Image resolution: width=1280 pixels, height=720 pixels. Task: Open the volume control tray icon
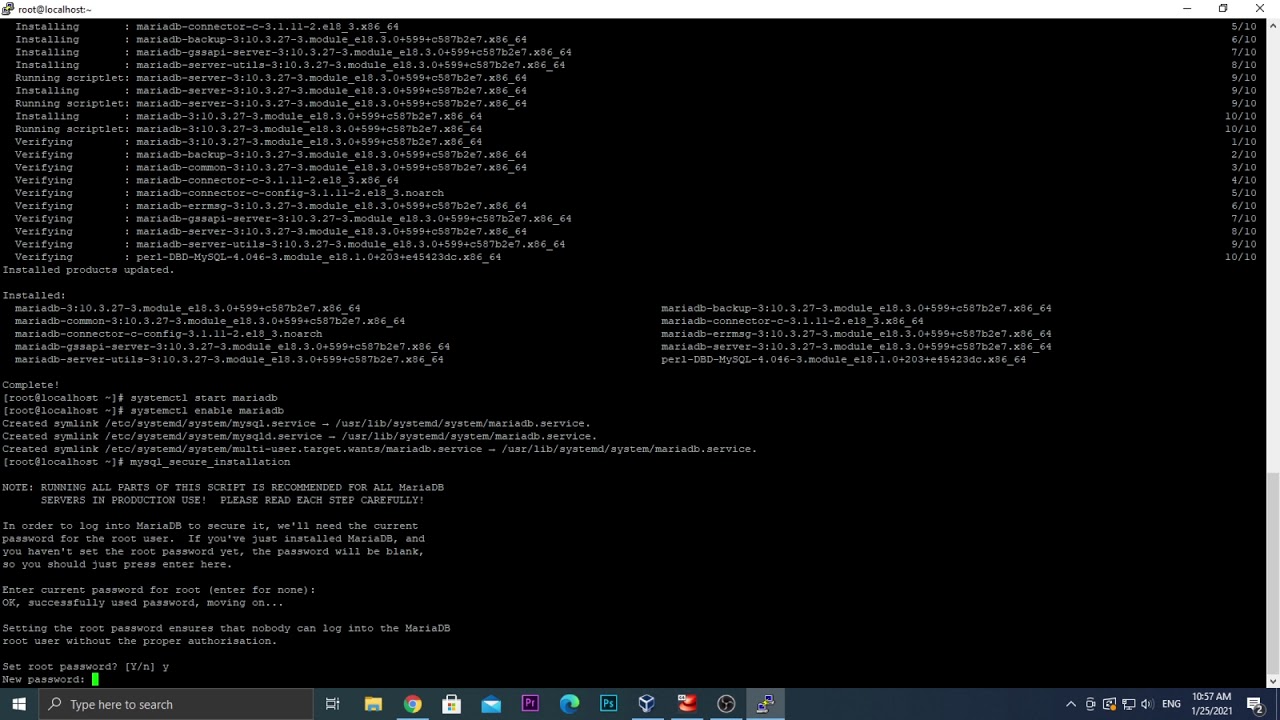[1146, 704]
